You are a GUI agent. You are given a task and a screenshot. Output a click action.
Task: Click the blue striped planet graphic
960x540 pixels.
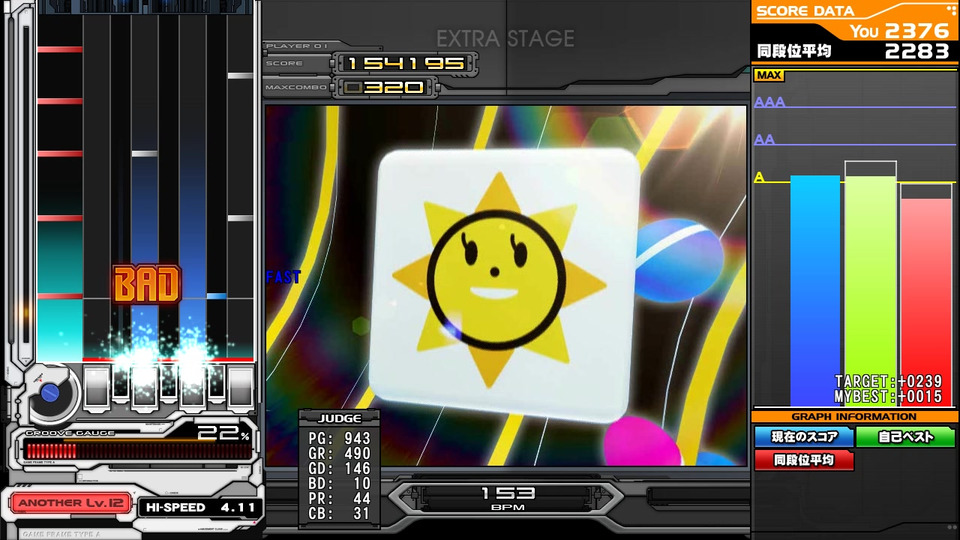click(x=678, y=260)
